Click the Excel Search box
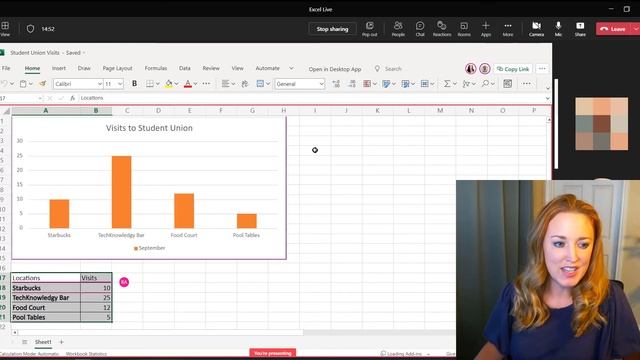The width and height of the screenshot is (640, 360). pyautogui.click(x=393, y=69)
